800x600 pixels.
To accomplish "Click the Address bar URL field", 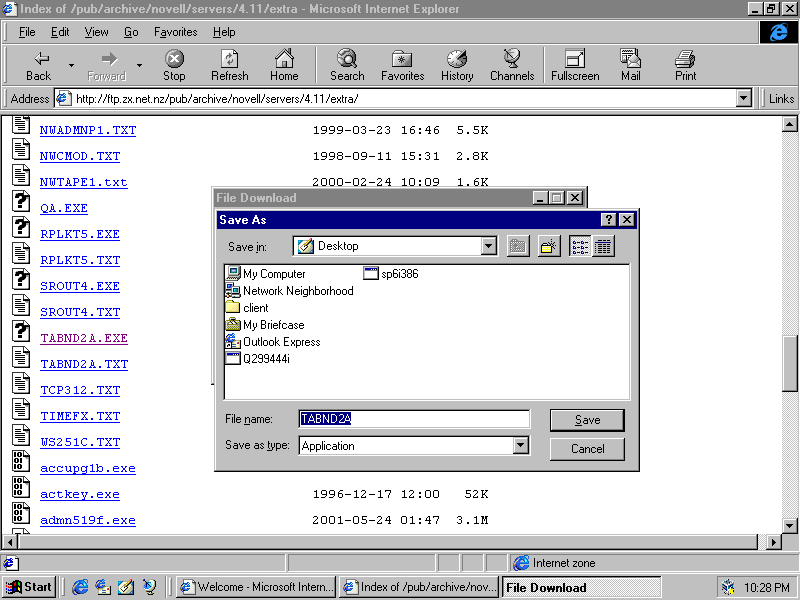I will pos(395,98).
